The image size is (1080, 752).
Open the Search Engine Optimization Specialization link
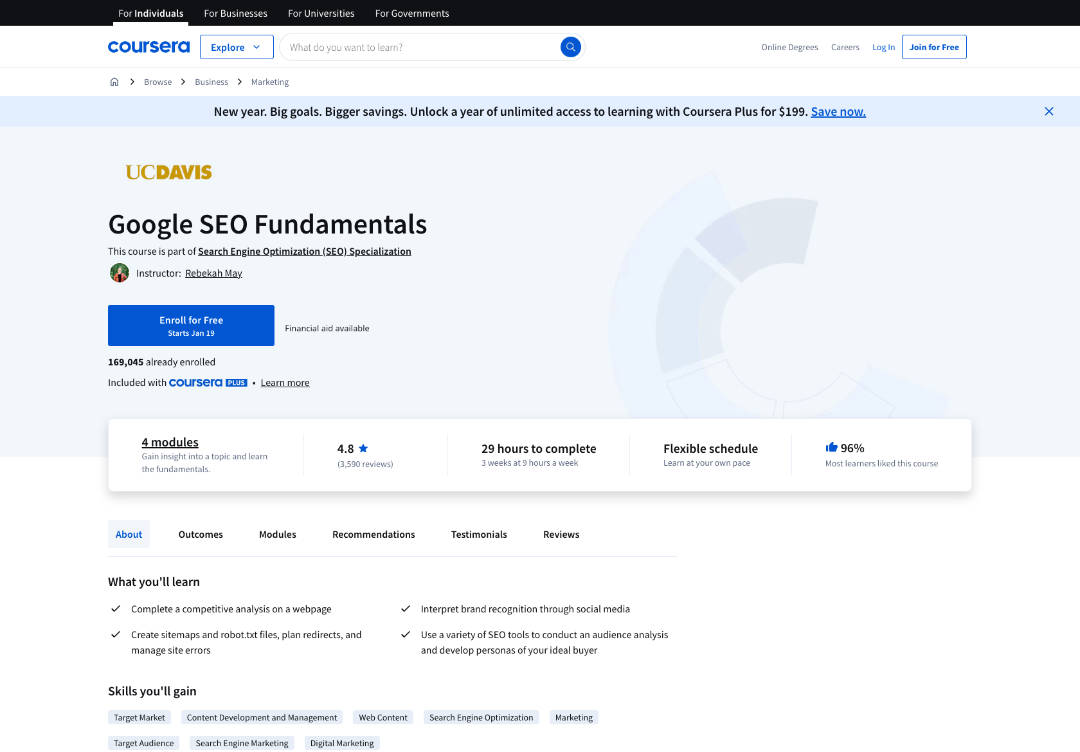(304, 251)
